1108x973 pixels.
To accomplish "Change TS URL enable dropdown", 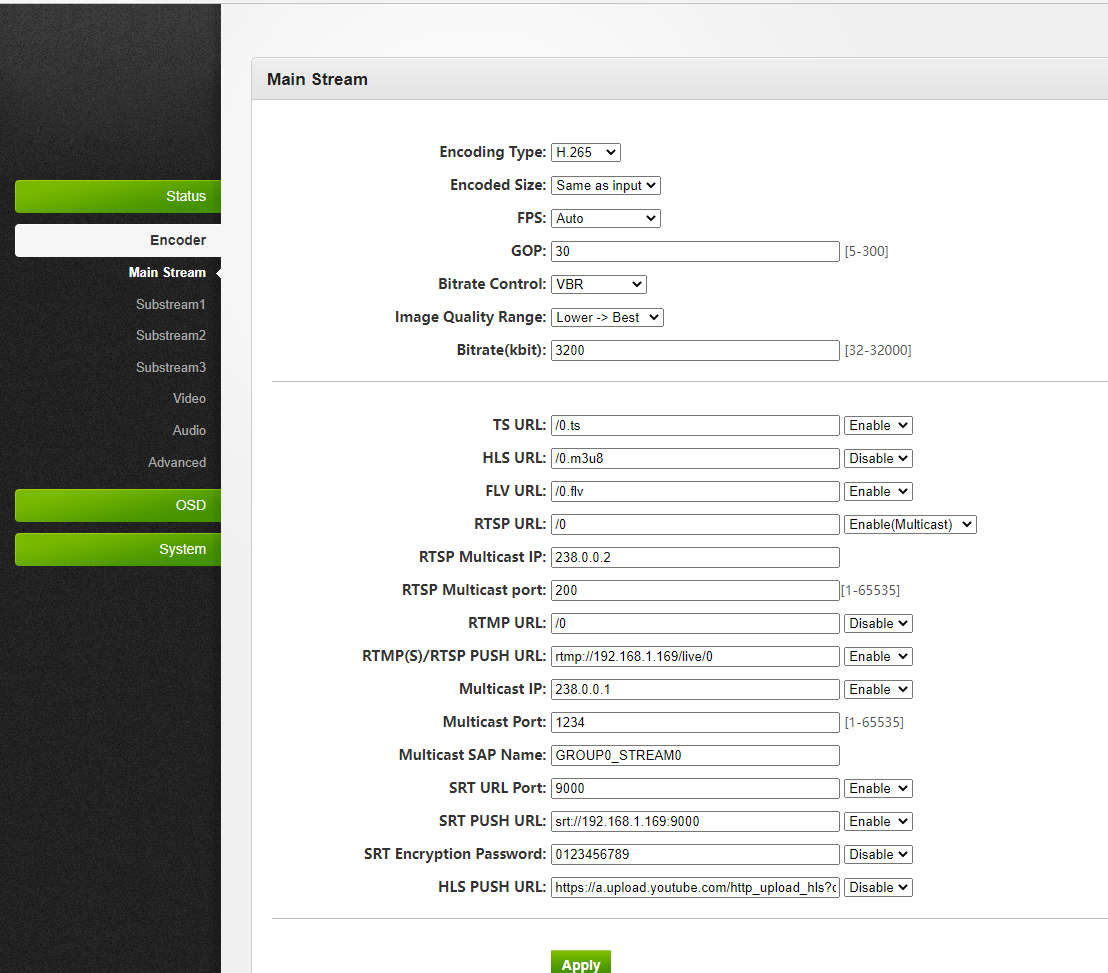I will tap(878, 425).
